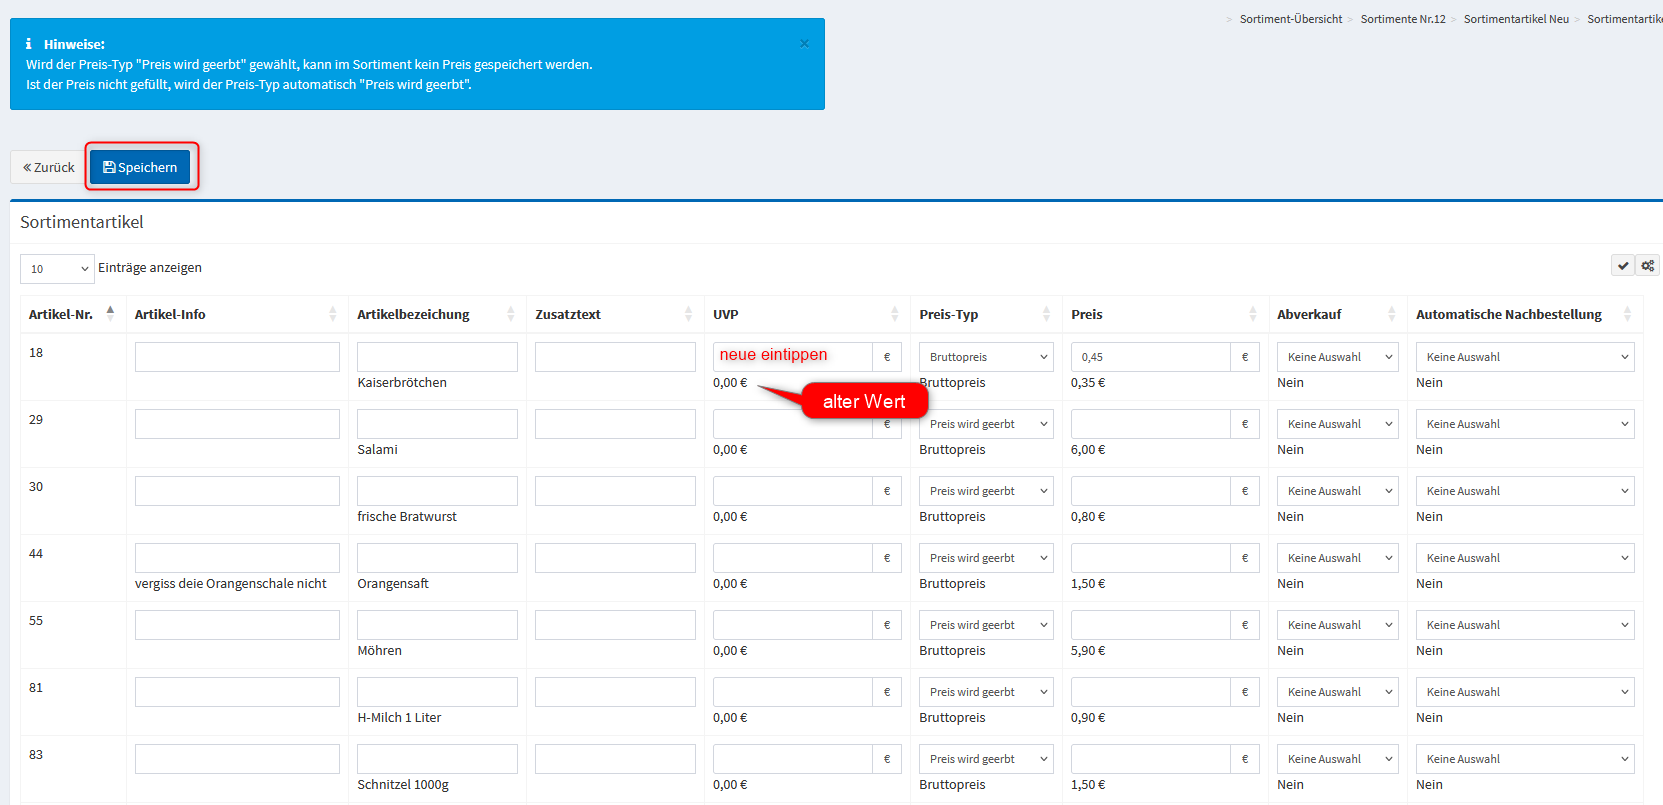Viewport: 1663px width, 805px height.
Task: Open the entries-per-page dropdown showing 10
Action: click(x=57, y=269)
